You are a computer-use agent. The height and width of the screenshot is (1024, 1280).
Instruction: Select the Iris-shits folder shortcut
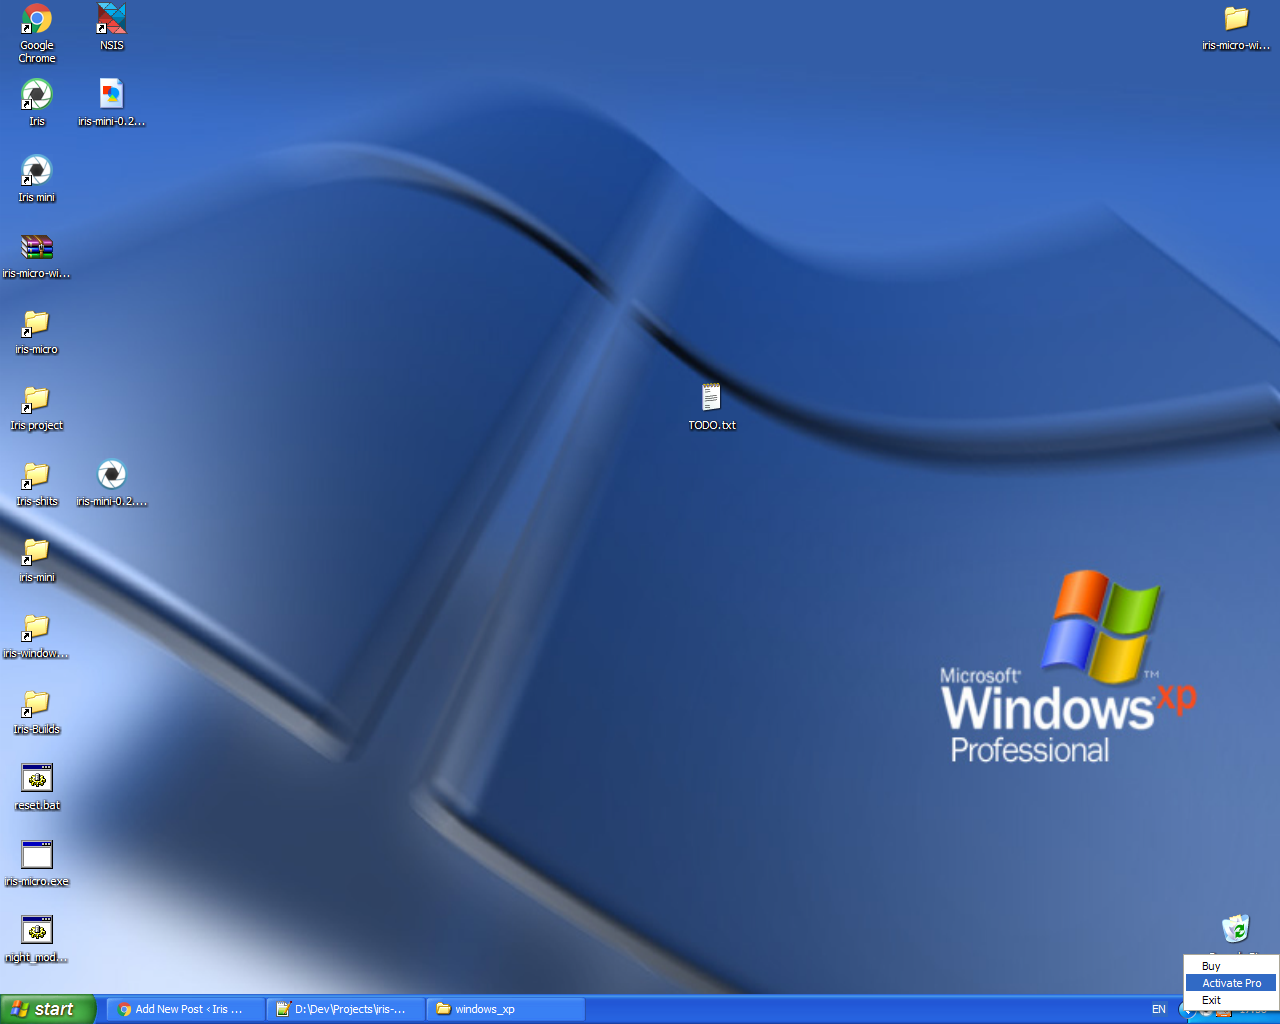[37, 482]
